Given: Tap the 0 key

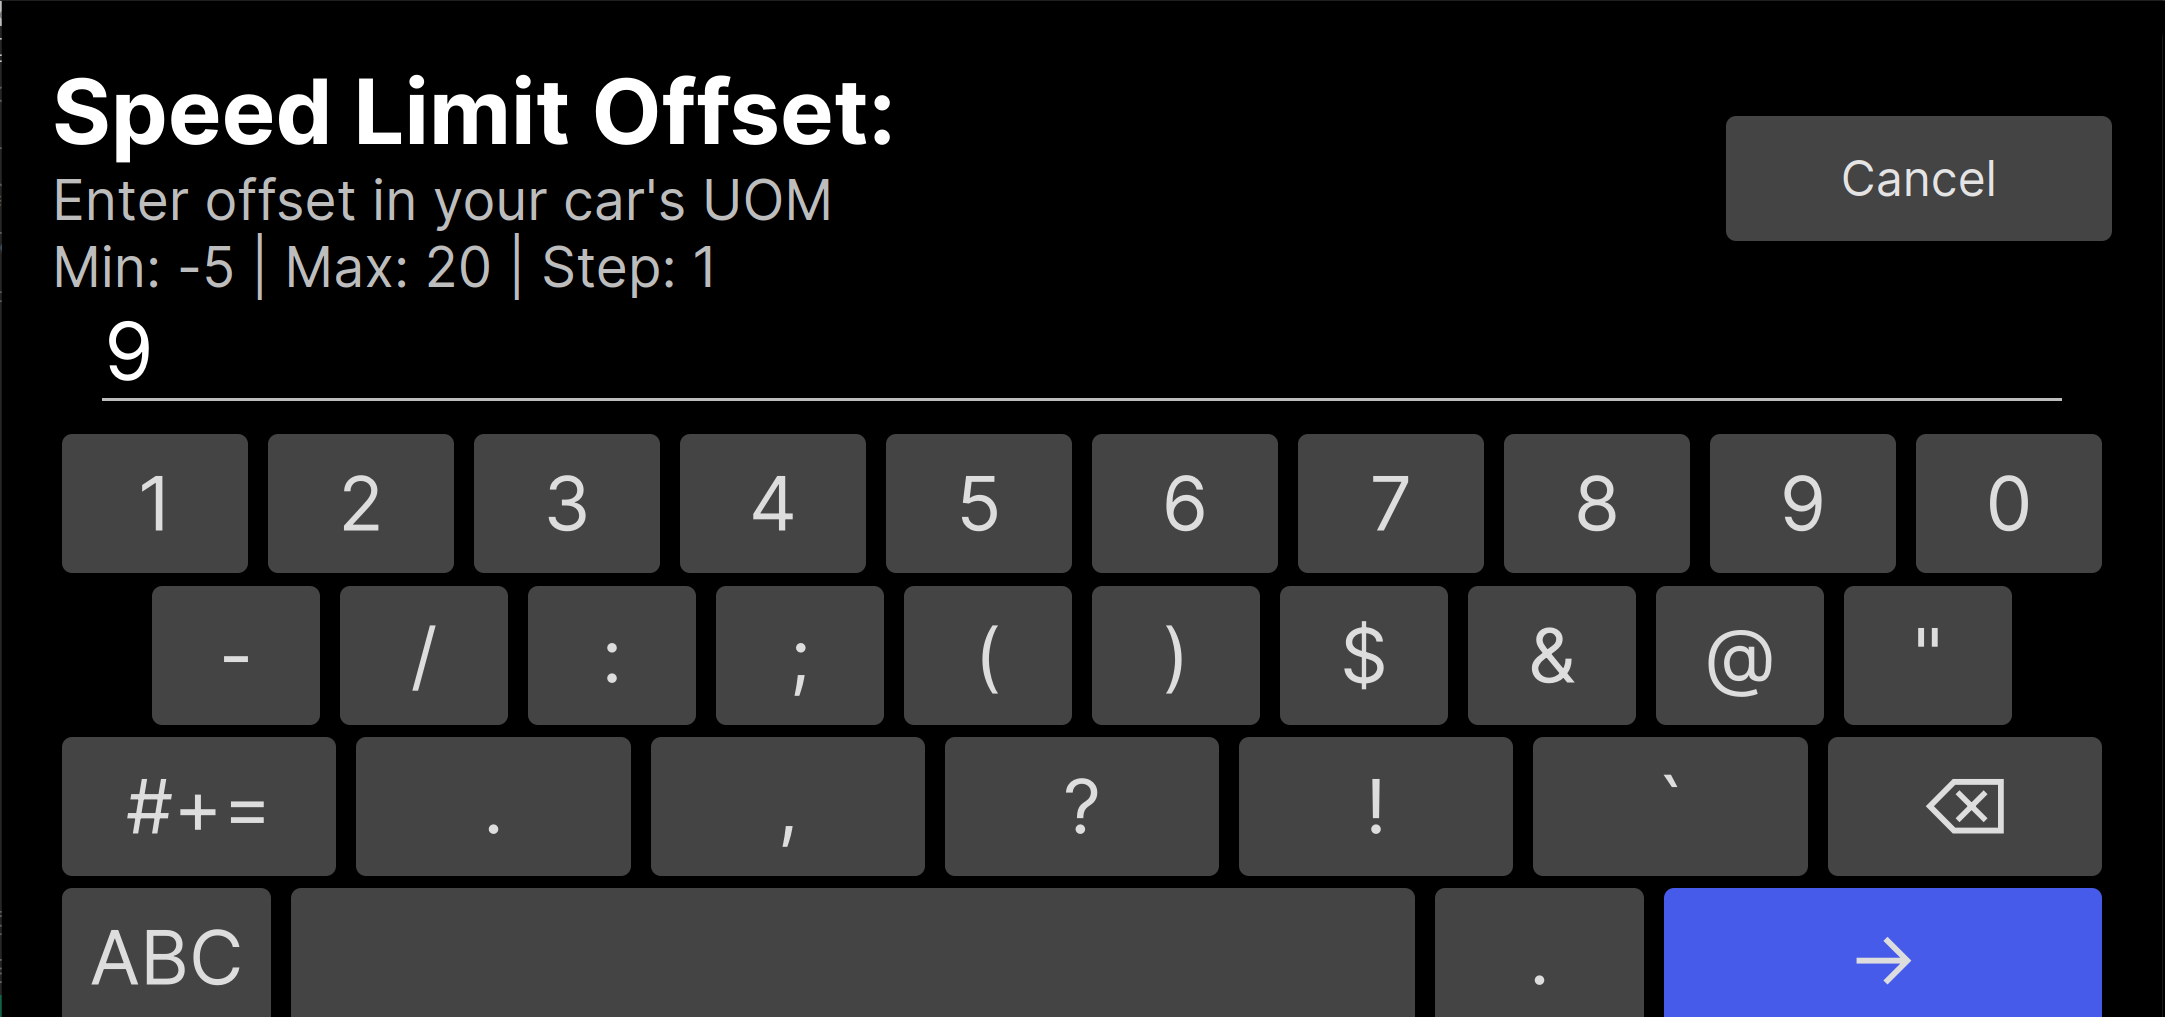Looking at the screenshot, I should click(2008, 503).
